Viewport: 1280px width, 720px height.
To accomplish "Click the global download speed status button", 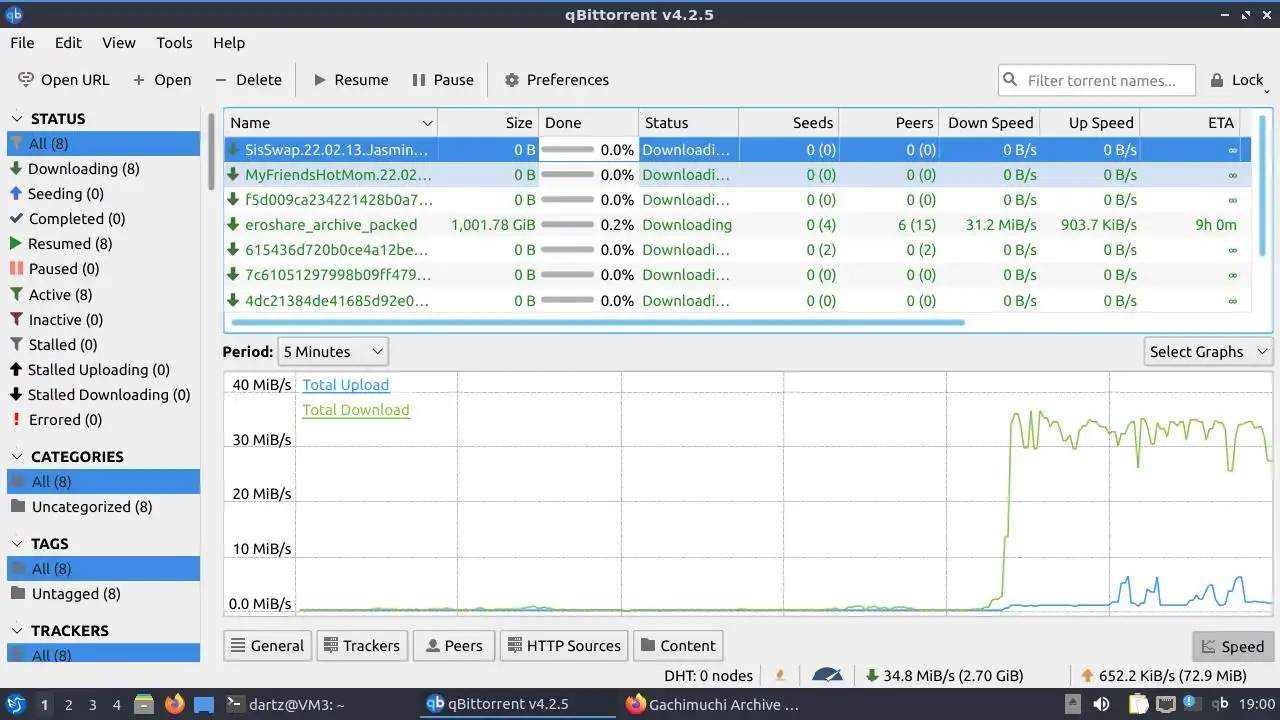I will (x=945, y=676).
